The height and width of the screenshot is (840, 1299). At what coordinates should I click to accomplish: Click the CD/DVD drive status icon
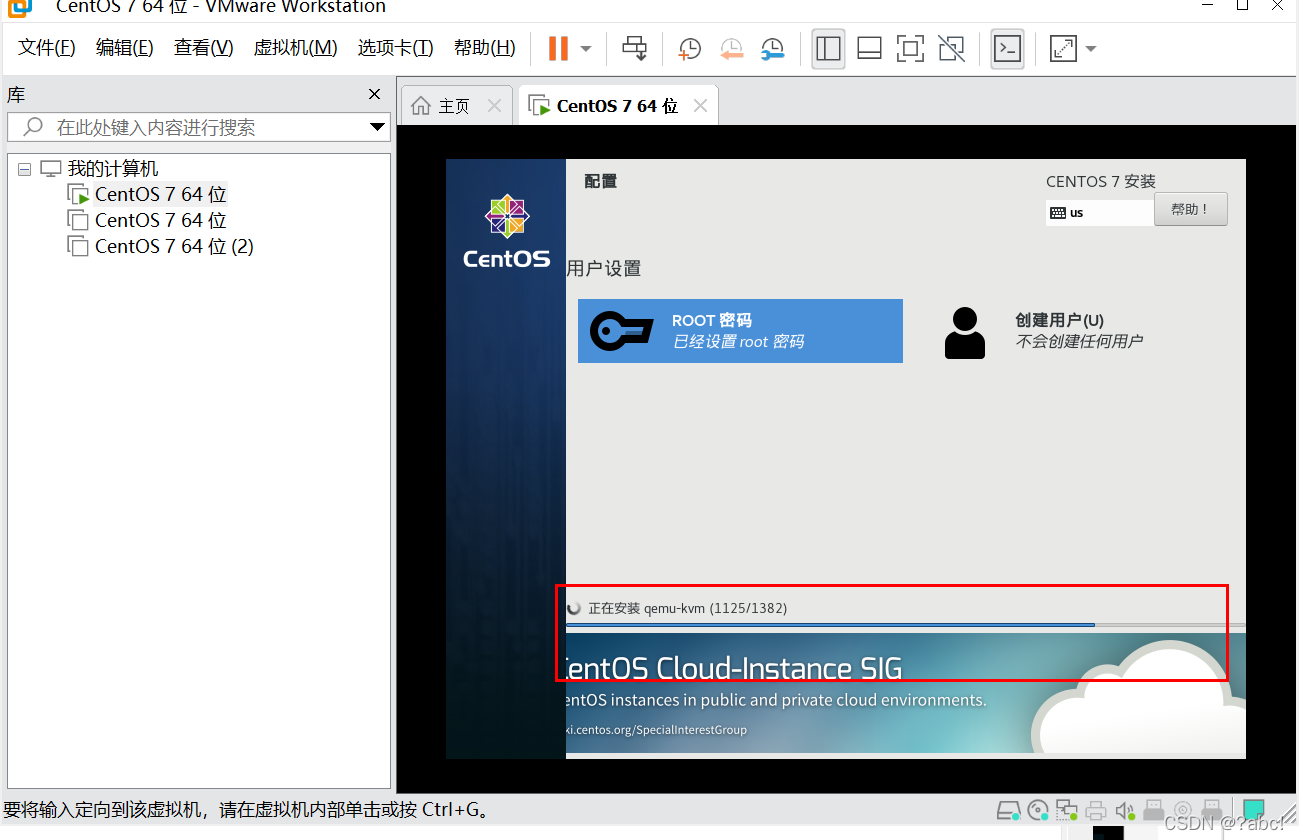pyautogui.click(x=1038, y=809)
